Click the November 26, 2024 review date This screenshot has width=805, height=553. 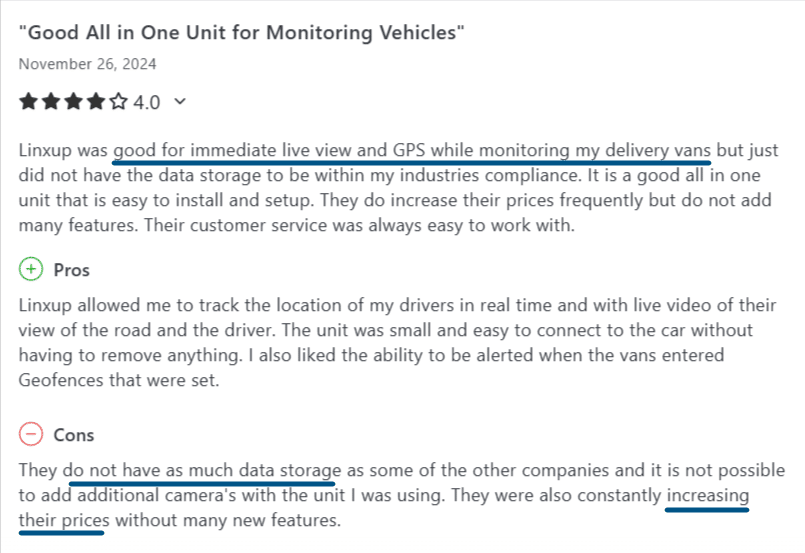(x=87, y=64)
